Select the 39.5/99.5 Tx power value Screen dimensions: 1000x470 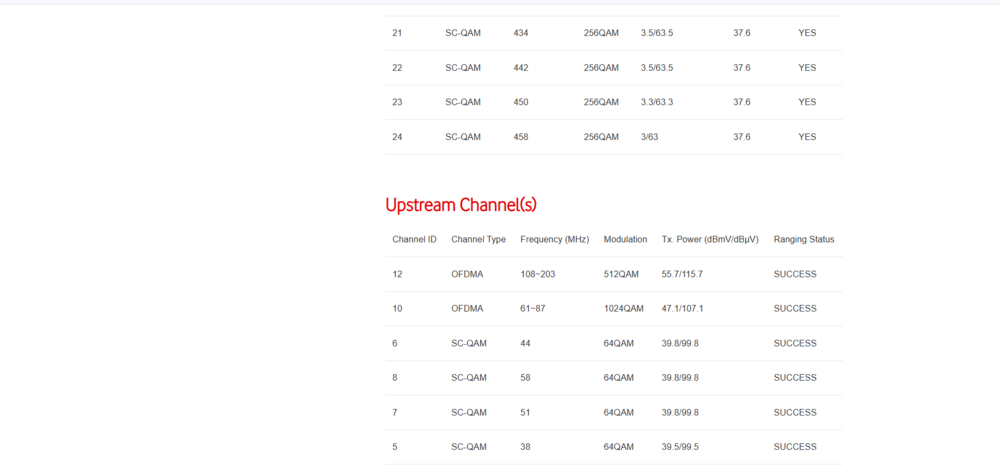point(680,447)
